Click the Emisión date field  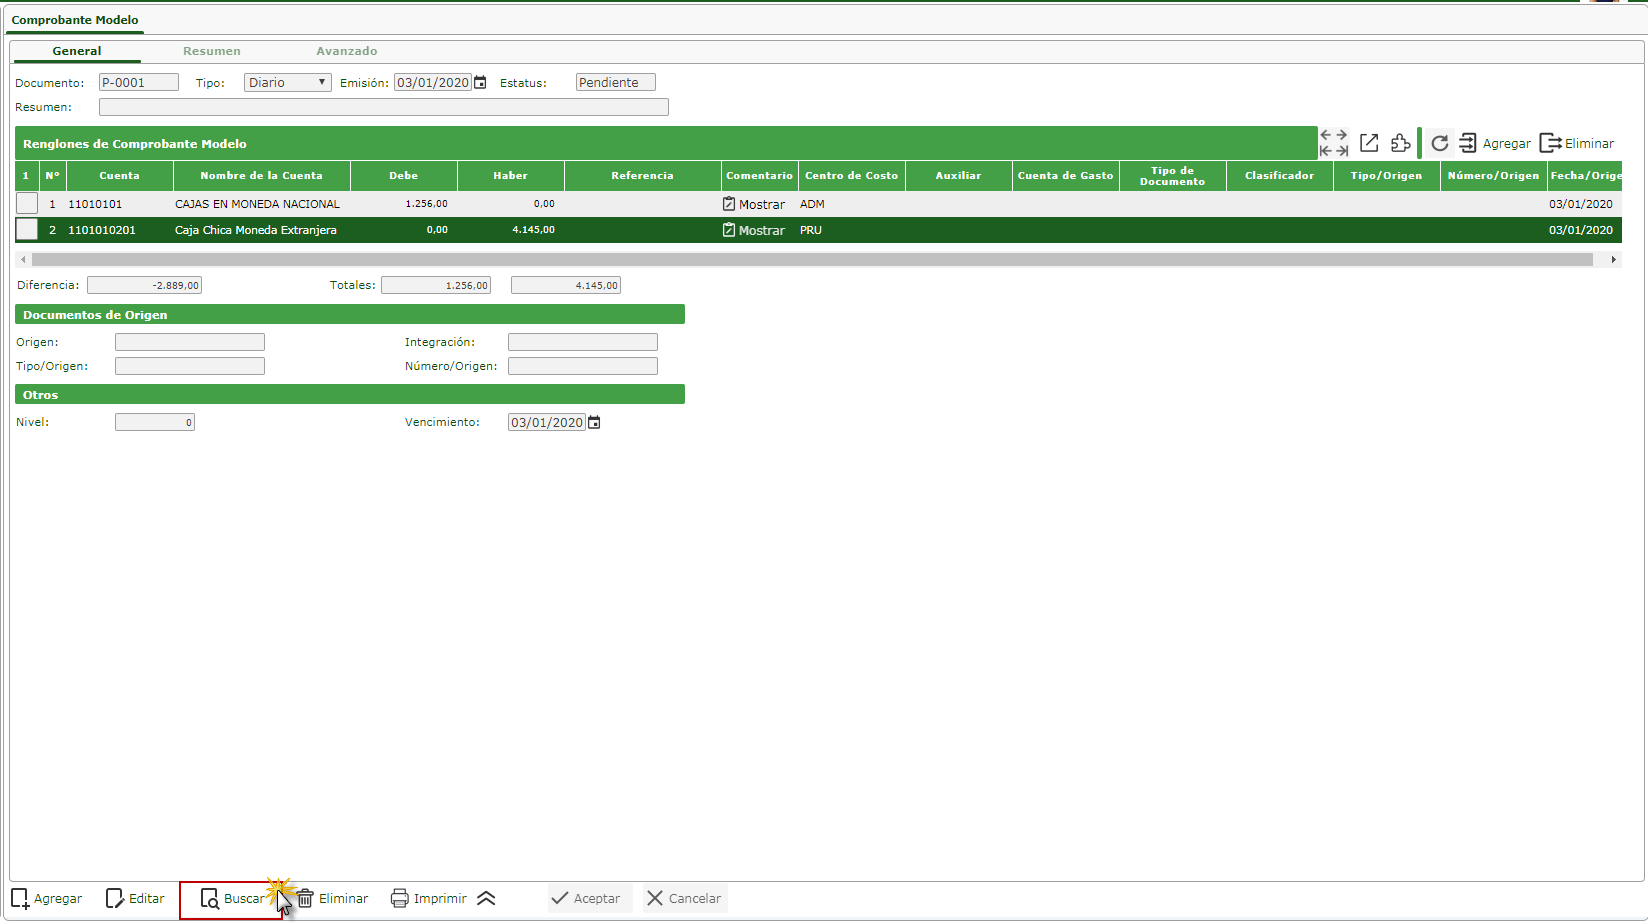433,82
